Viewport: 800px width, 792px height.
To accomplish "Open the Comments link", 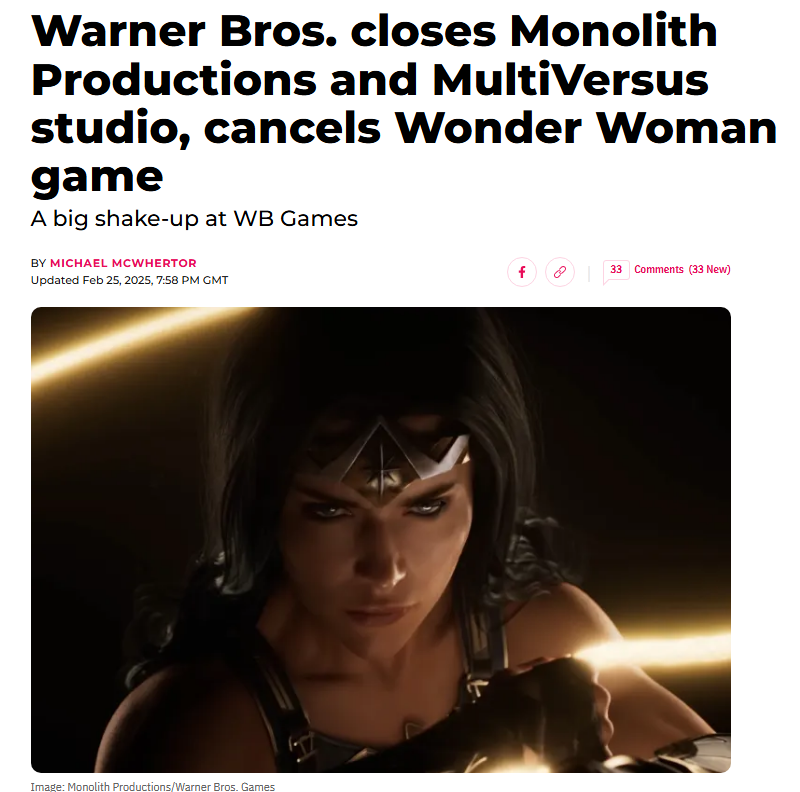I will point(658,269).
